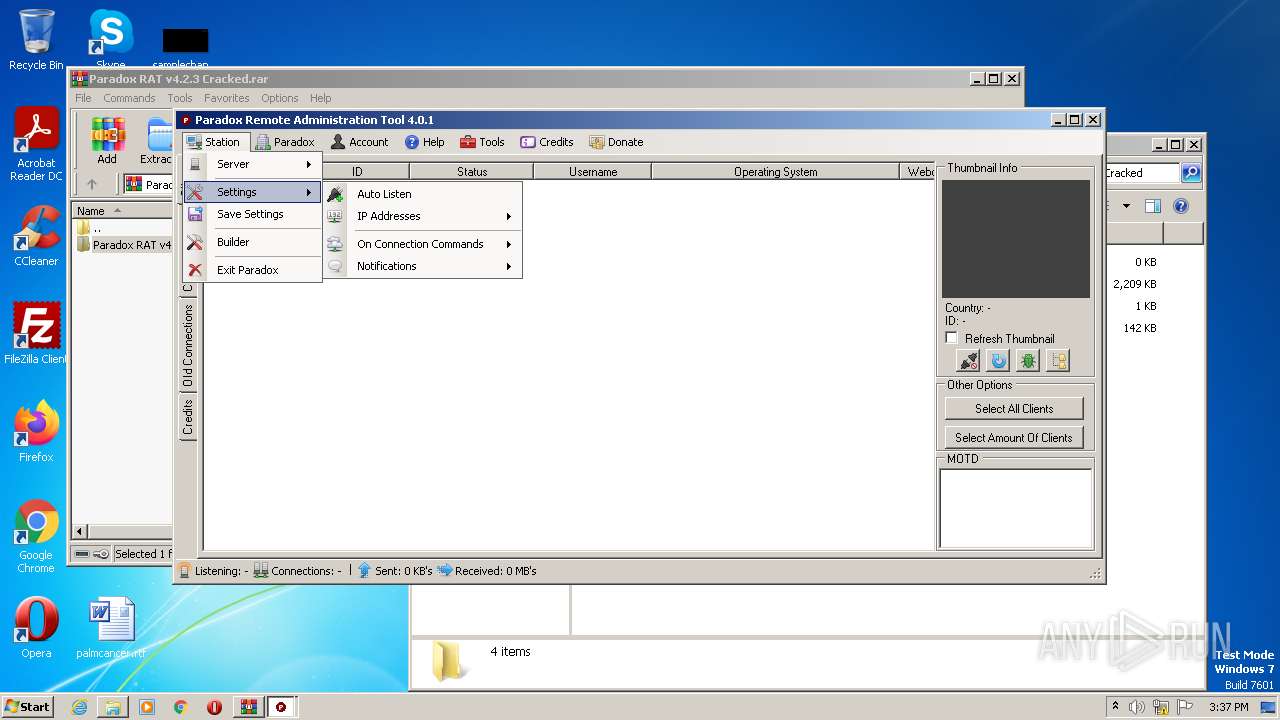Viewport: 1280px width, 720px height.
Task: Choose Save Settings in Station menu
Action: tap(252, 214)
